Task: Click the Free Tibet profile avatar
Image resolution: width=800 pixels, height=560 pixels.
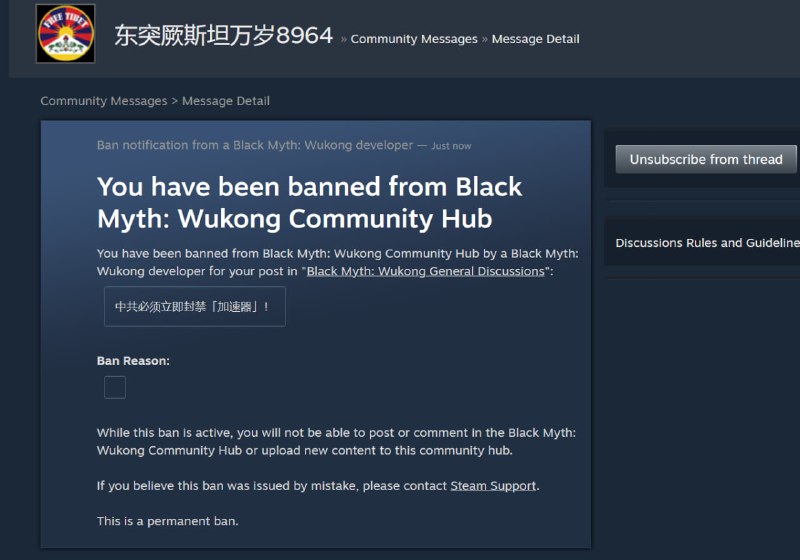Action: pos(65,34)
